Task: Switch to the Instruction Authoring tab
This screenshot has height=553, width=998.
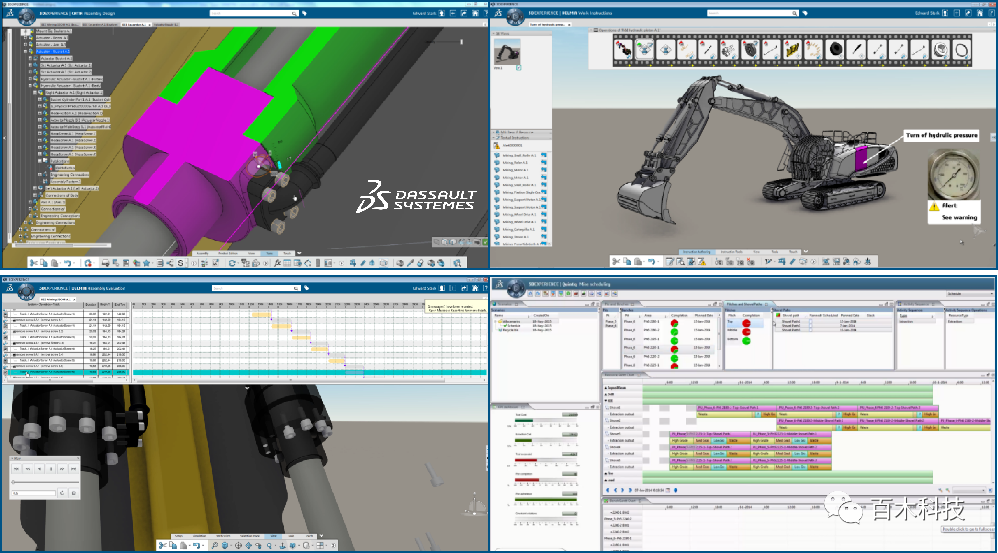Action: tap(695, 252)
